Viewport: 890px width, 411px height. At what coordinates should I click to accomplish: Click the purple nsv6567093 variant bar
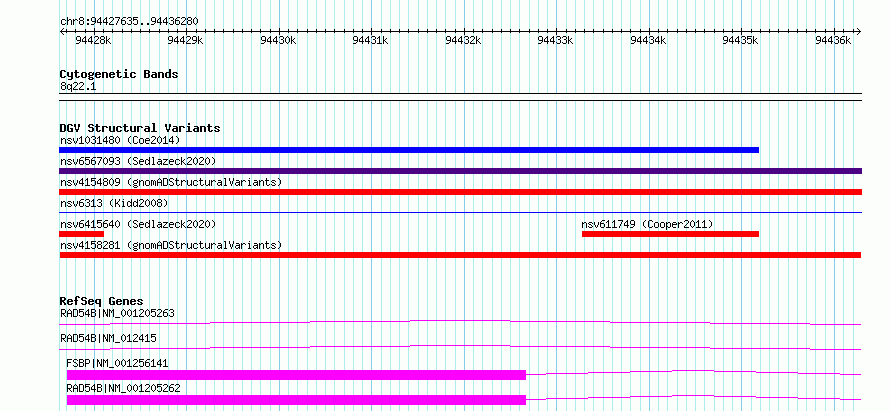tap(460, 171)
